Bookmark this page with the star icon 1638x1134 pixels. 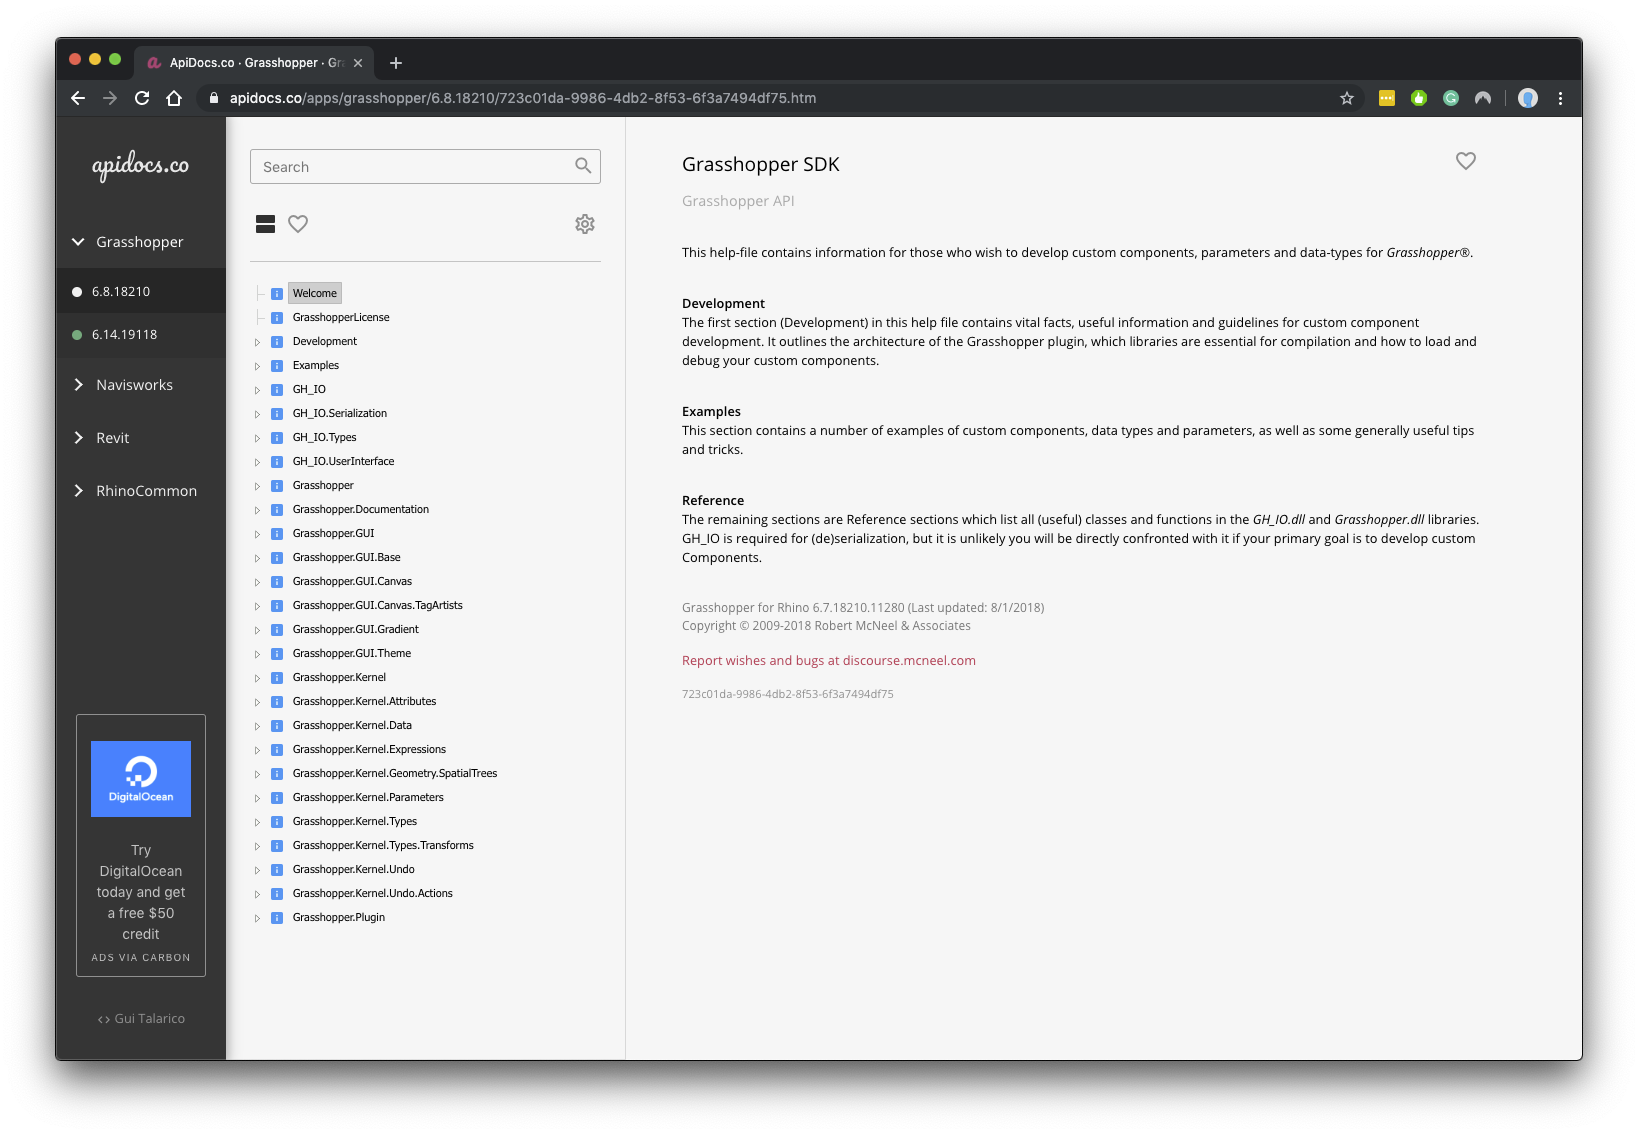pos(1347,98)
